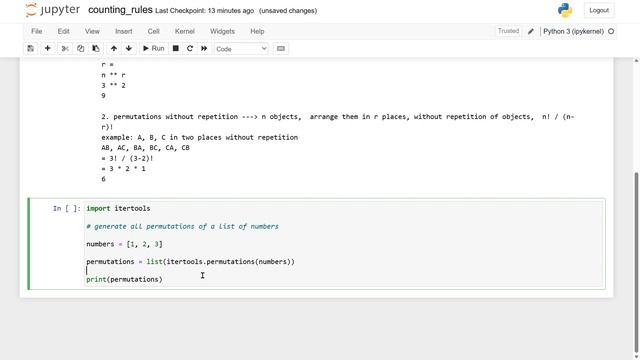Save the notebook with the floppy disk icon

point(31,49)
